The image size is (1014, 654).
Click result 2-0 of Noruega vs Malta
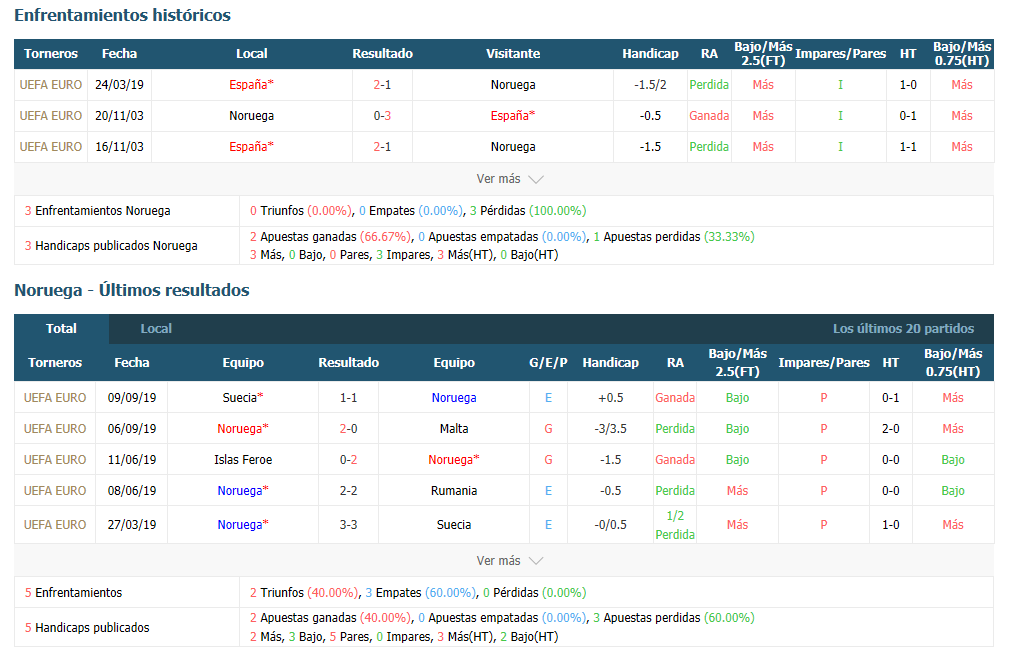349,429
